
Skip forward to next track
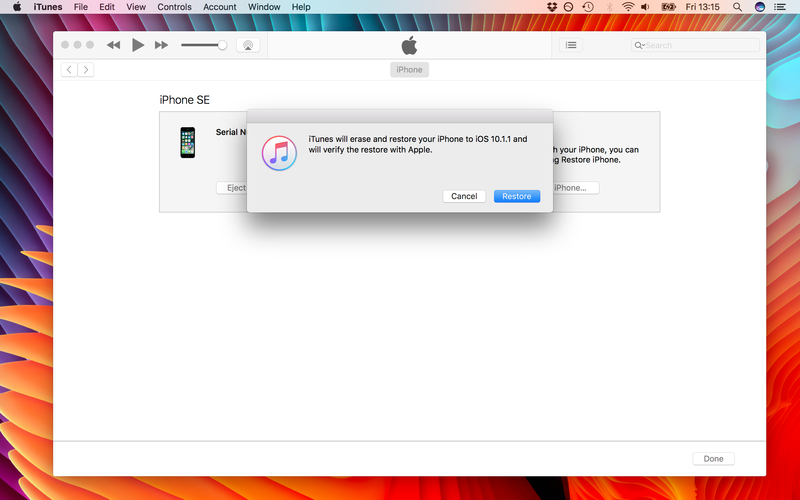(x=161, y=45)
